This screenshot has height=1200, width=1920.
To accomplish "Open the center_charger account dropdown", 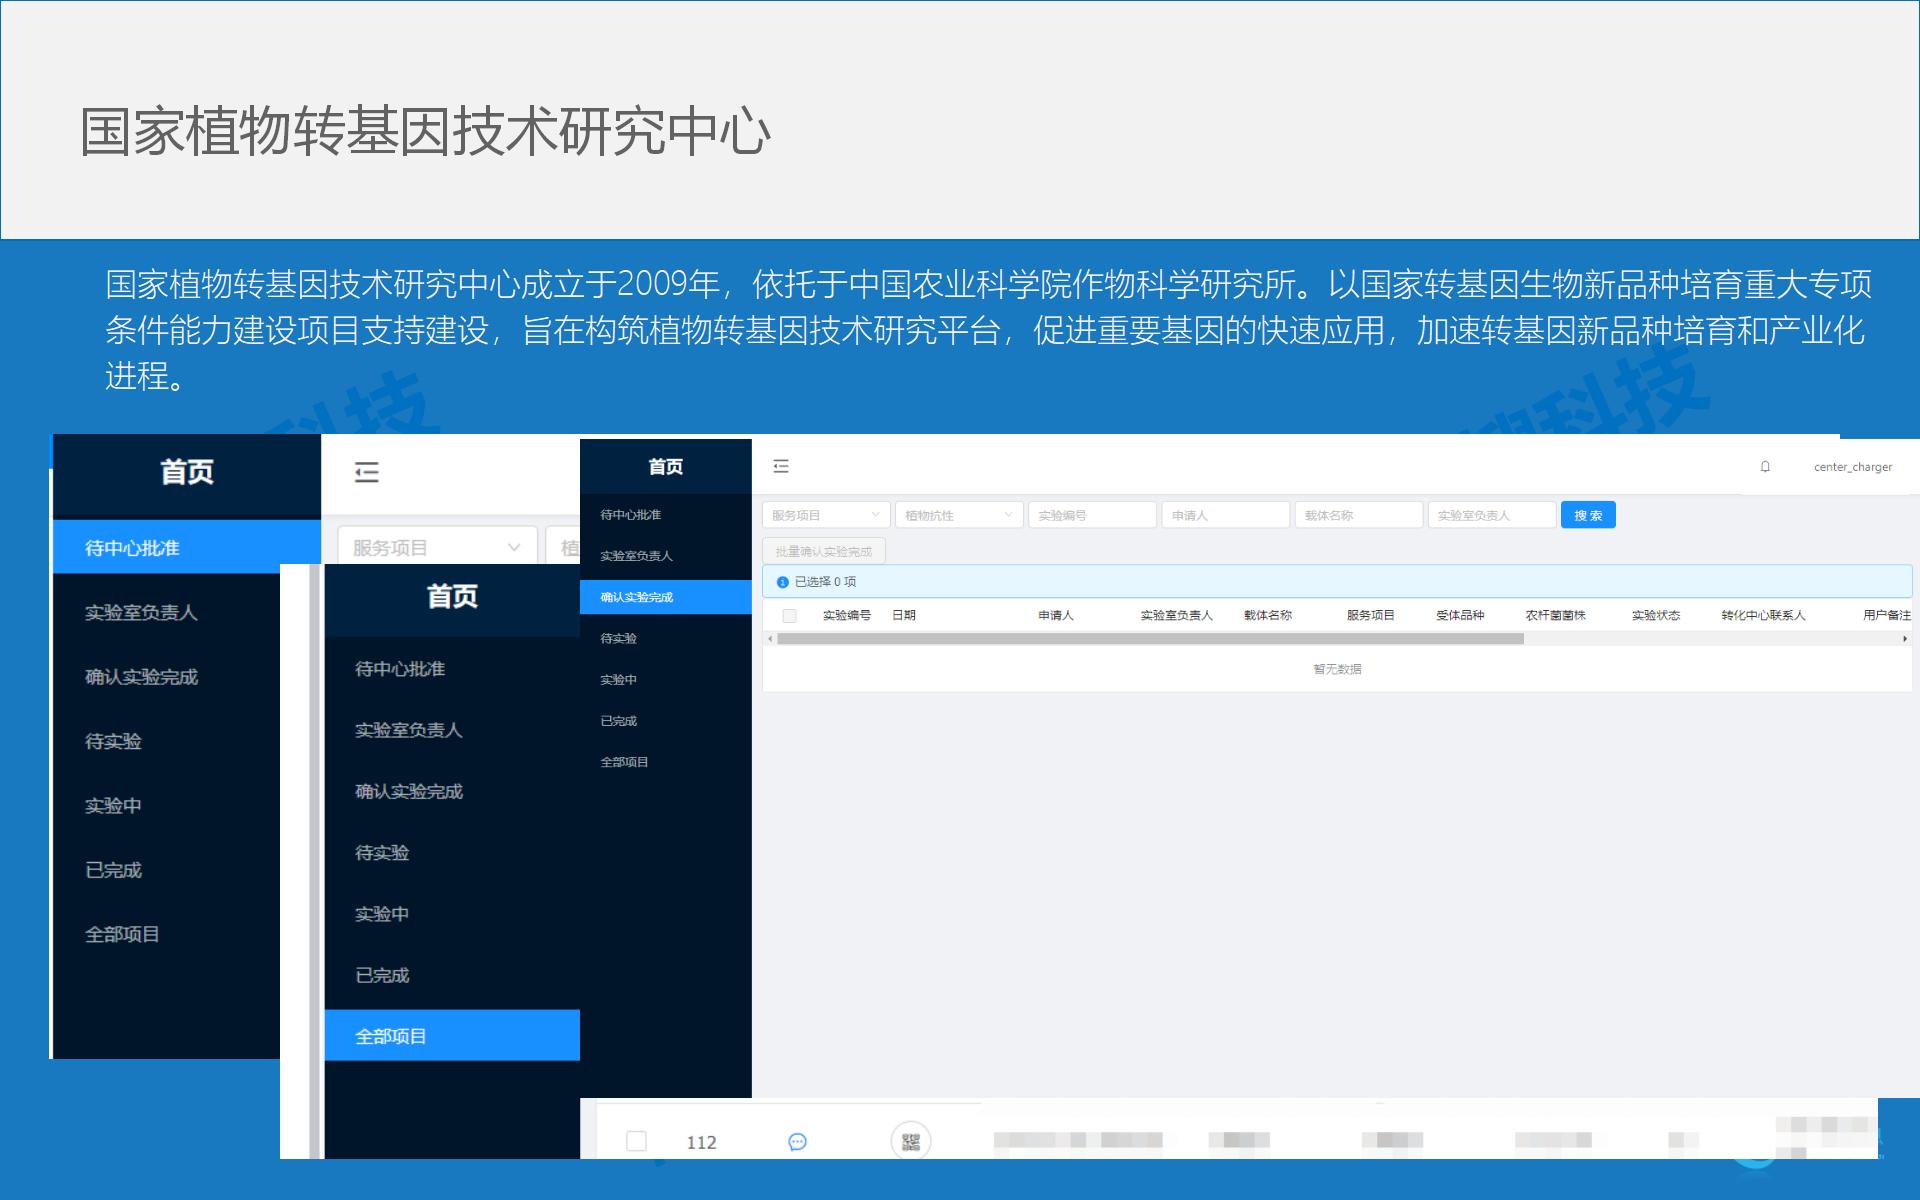I will tap(1852, 466).
